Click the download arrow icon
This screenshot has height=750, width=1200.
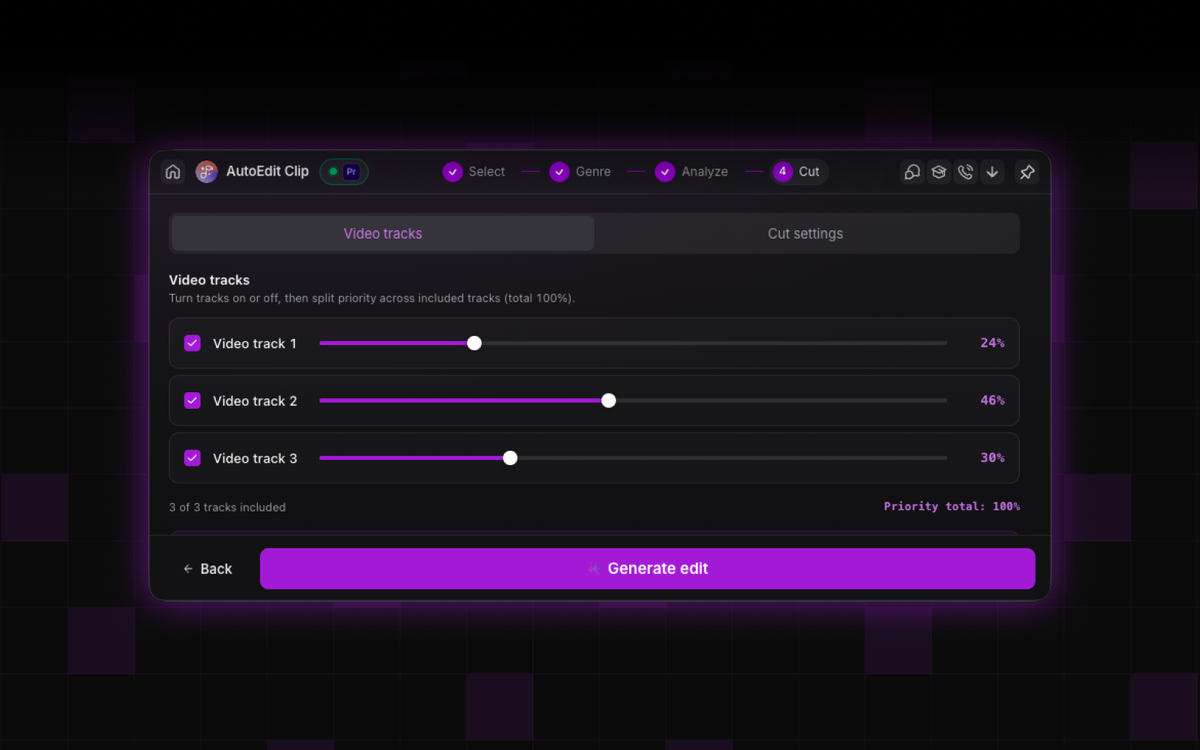point(992,172)
